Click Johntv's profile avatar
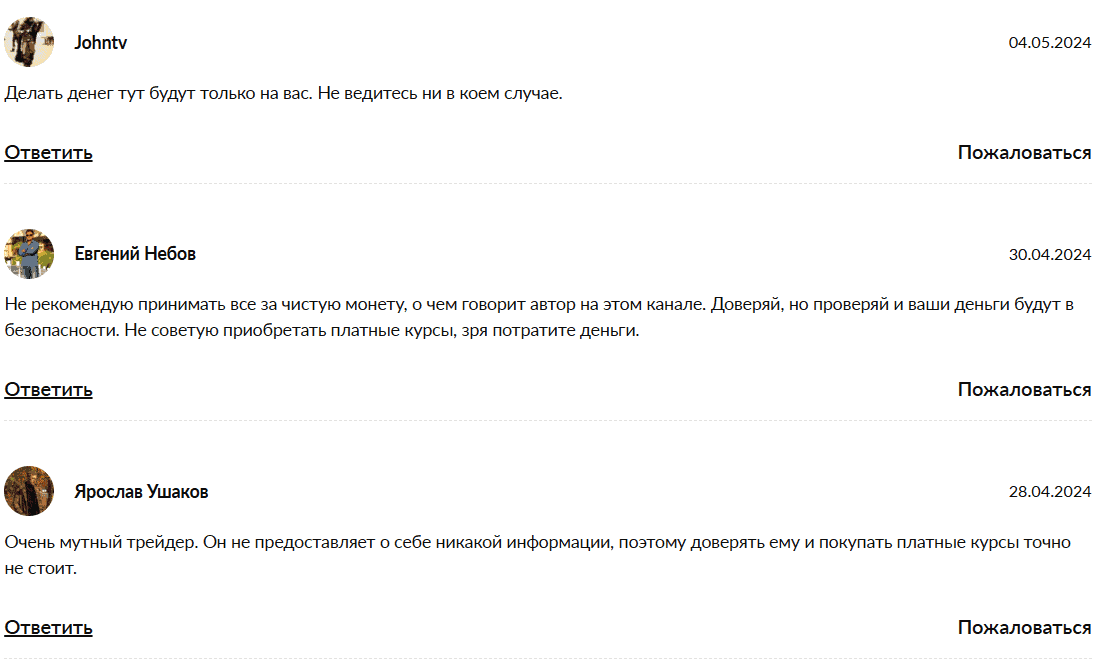The width and height of the screenshot is (1104, 666). pyautogui.click(x=29, y=42)
